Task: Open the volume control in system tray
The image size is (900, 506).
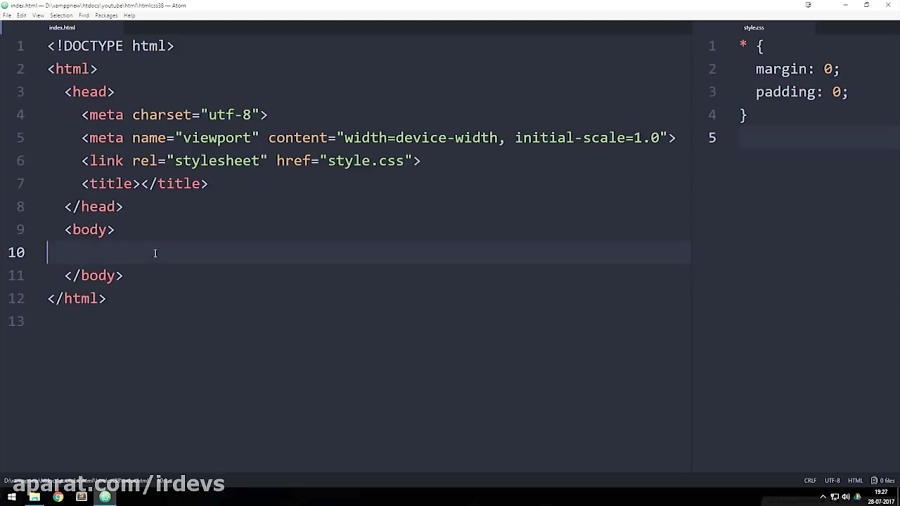Action: point(846,497)
